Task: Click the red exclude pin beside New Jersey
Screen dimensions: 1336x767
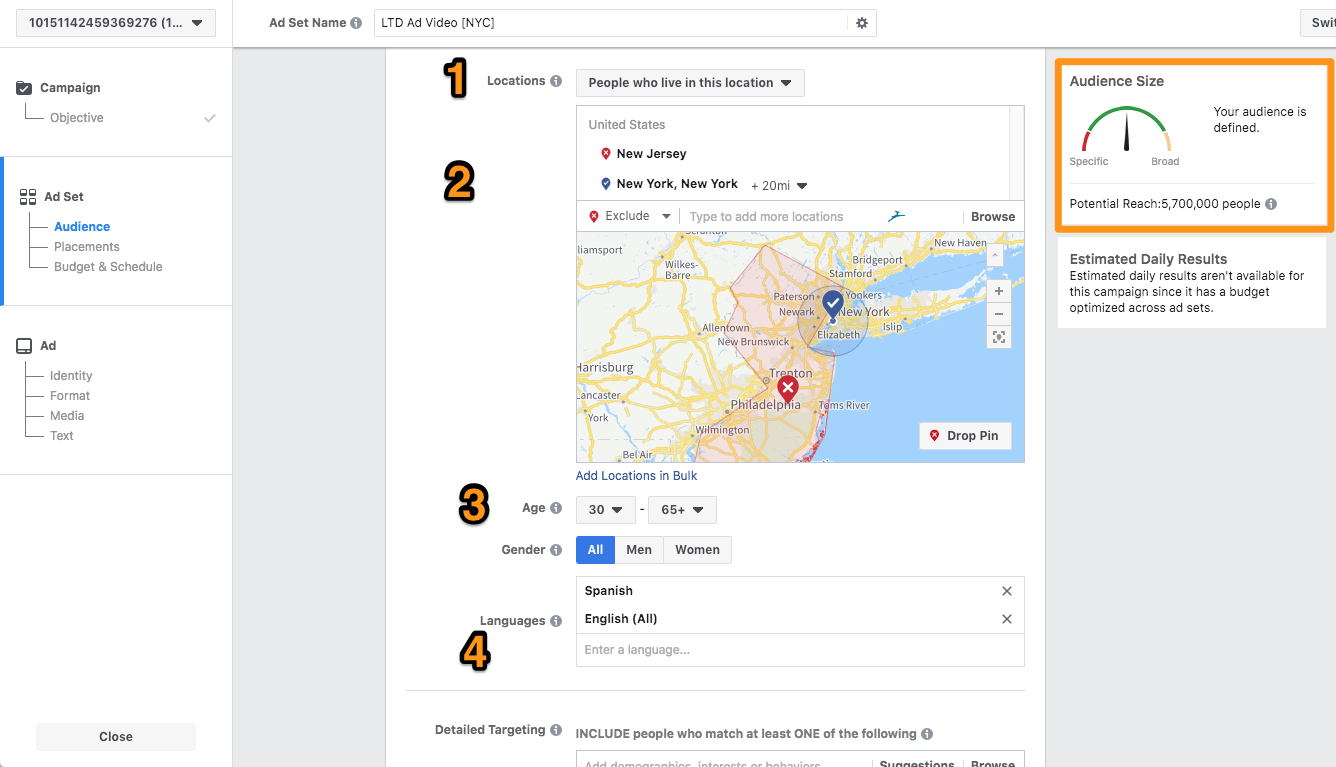Action: pos(605,154)
